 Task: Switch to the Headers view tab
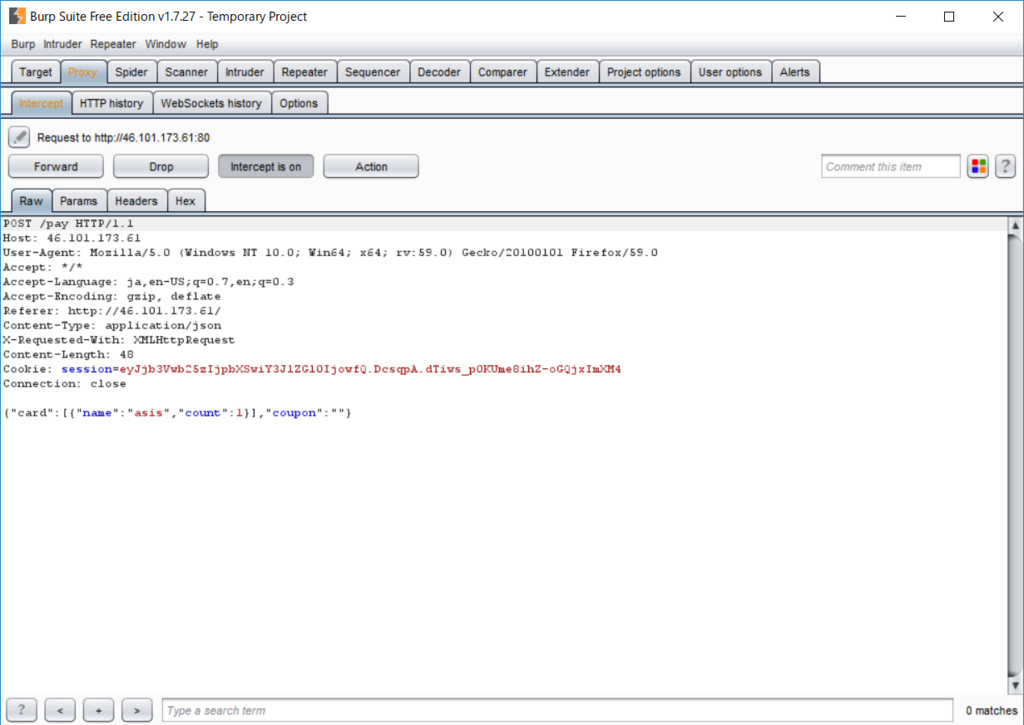[136, 201]
